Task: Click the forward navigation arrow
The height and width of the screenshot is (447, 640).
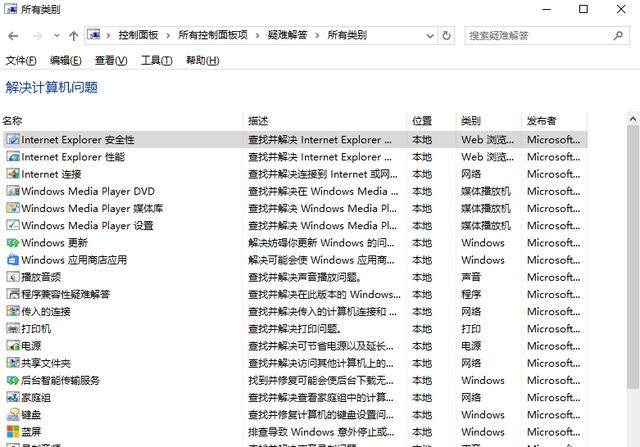Action: click(x=37, y=36)
